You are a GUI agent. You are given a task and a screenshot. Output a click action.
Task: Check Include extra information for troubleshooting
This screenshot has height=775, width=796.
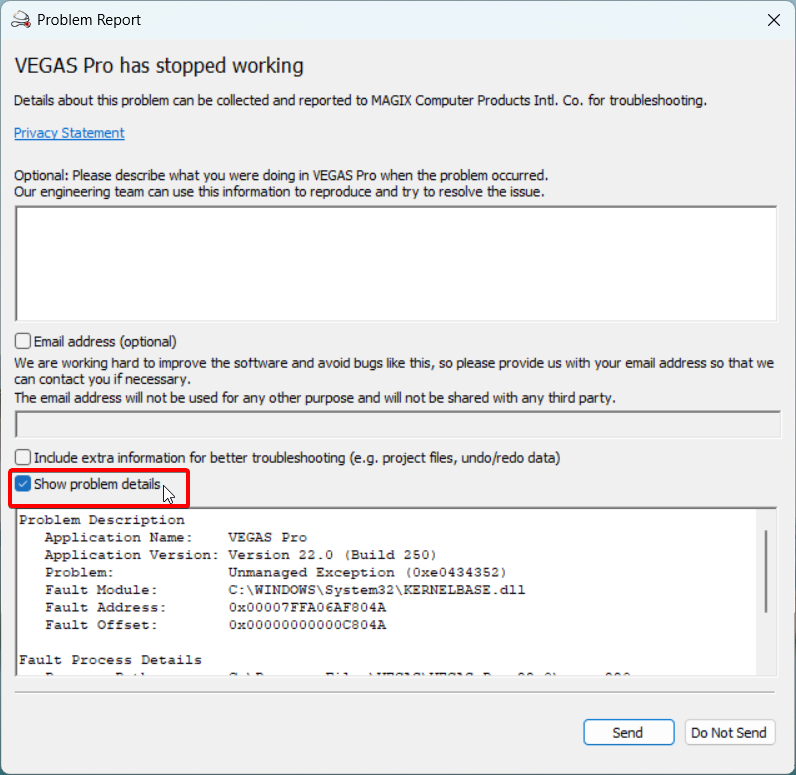click(23, 458)
